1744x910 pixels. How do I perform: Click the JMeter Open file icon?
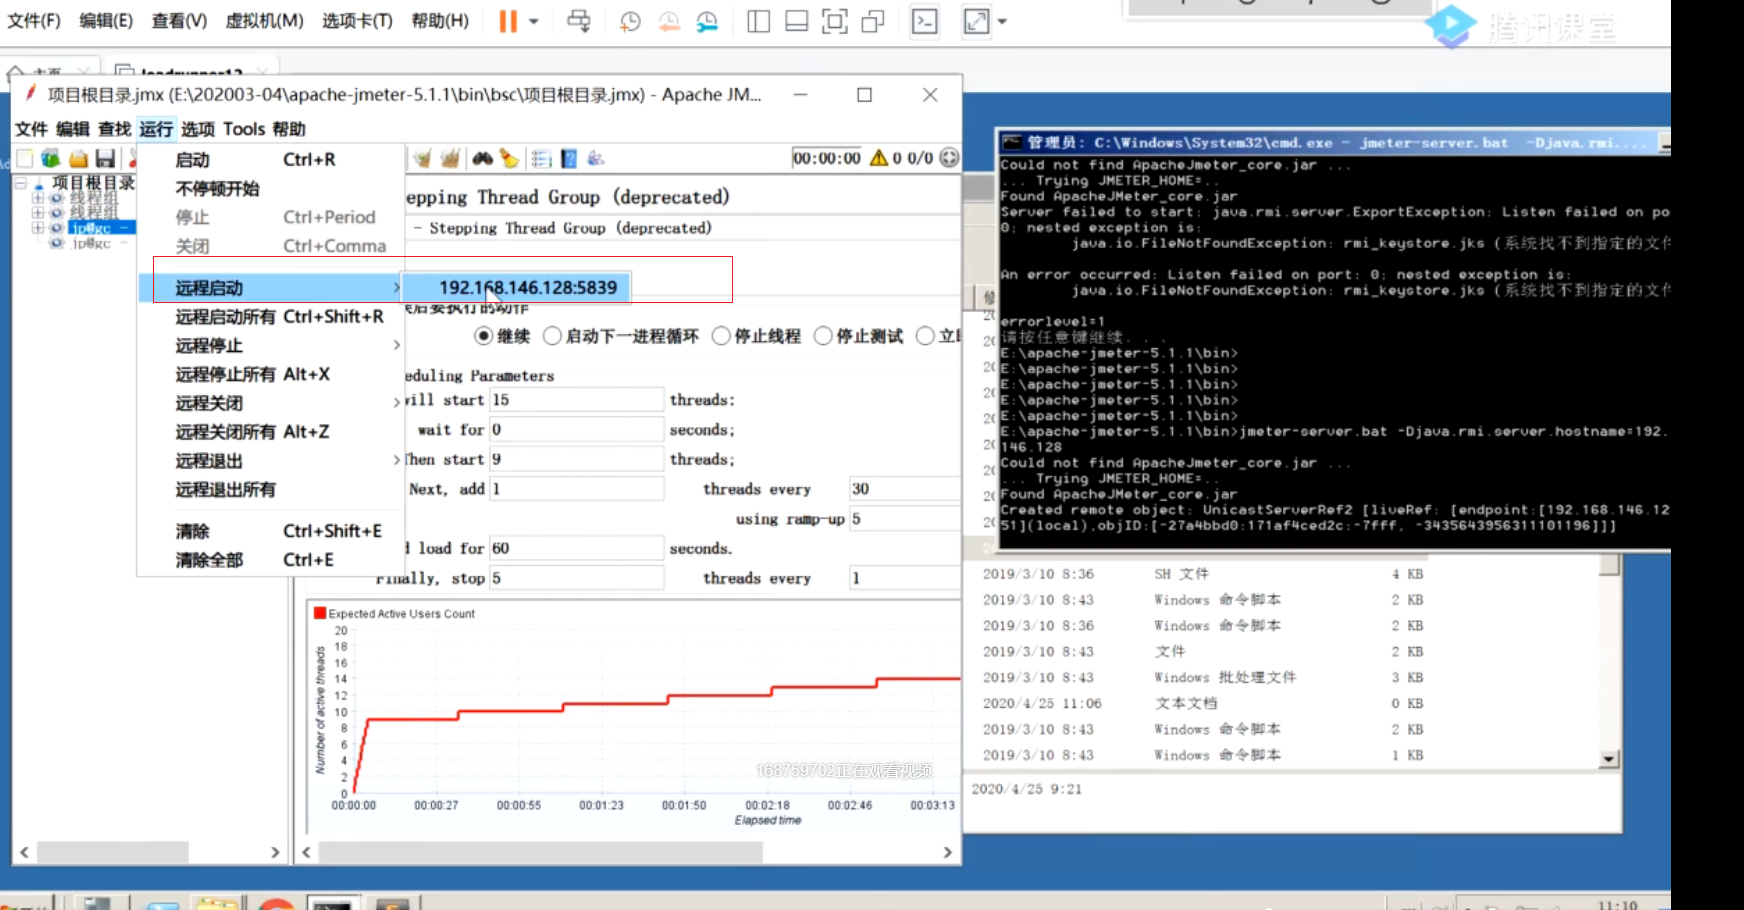click(78, 158)
